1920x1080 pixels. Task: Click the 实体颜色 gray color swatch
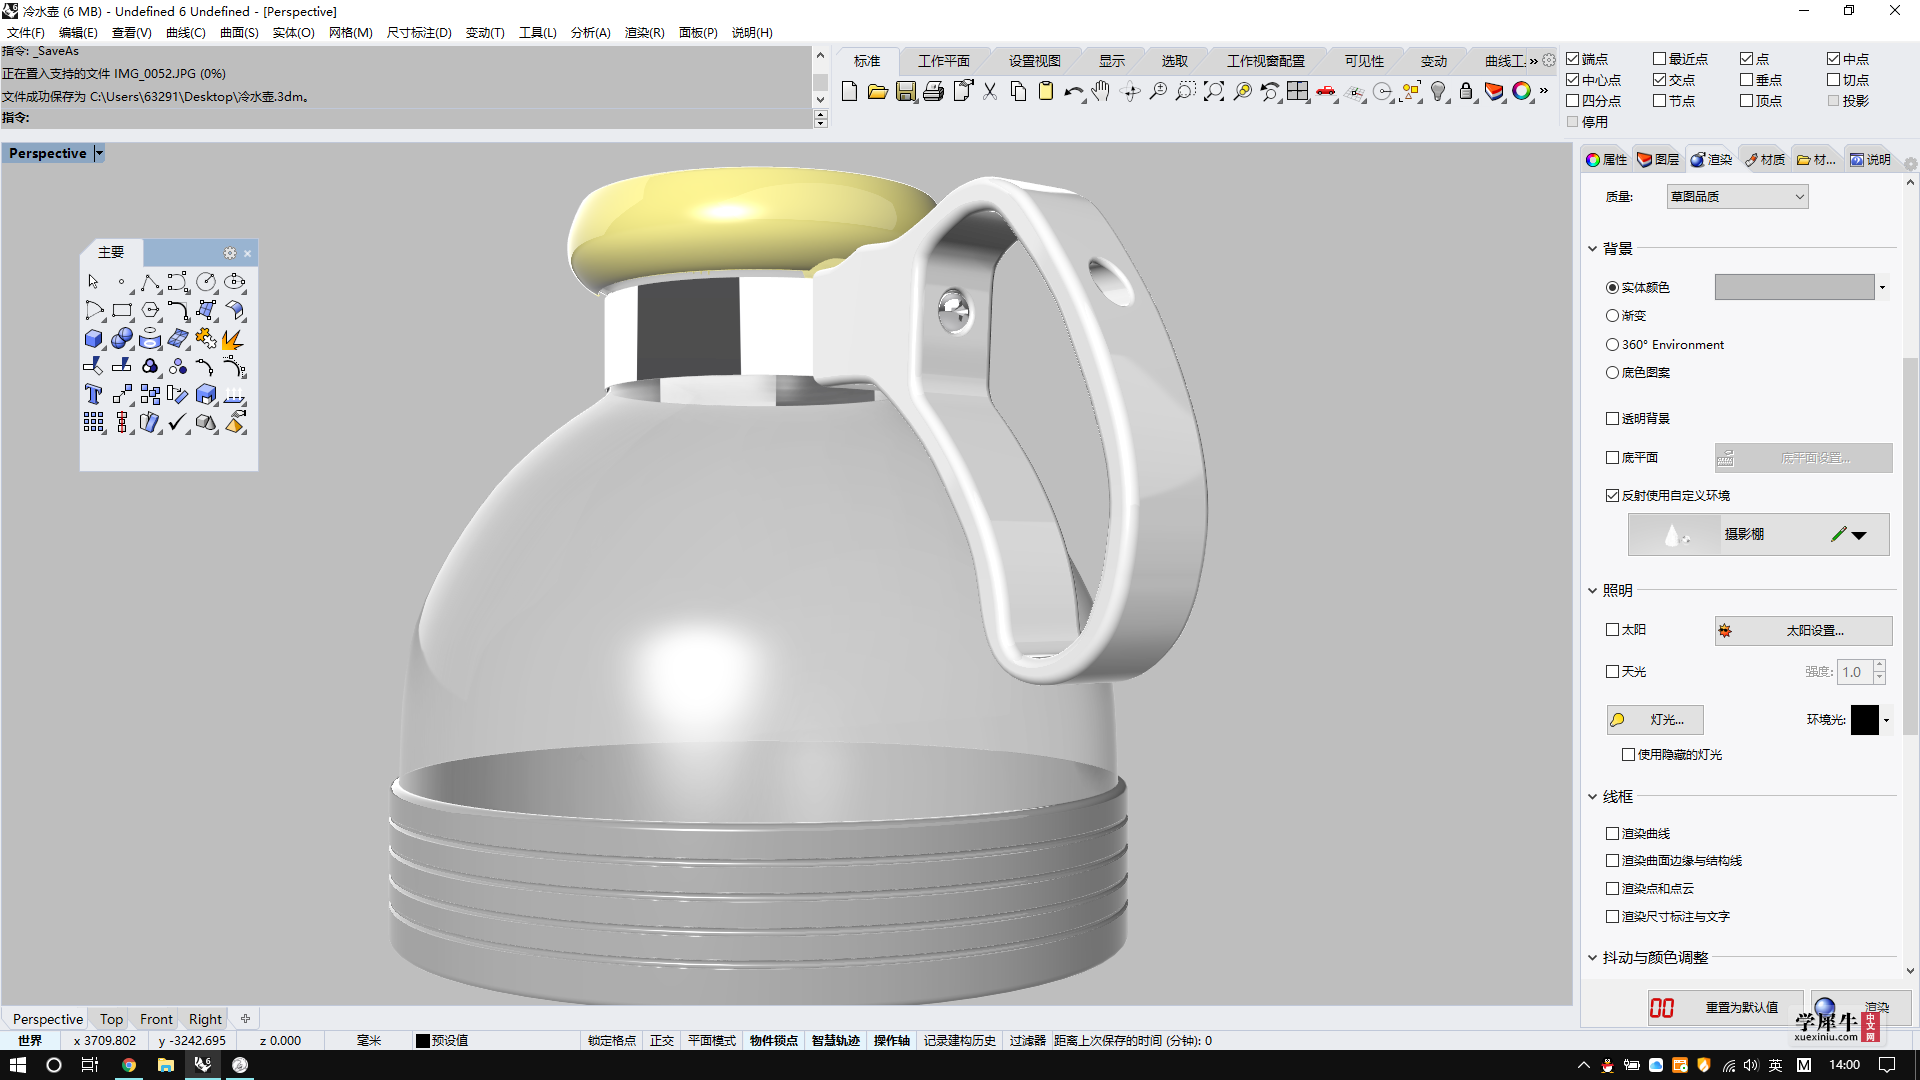[1794, 288]
